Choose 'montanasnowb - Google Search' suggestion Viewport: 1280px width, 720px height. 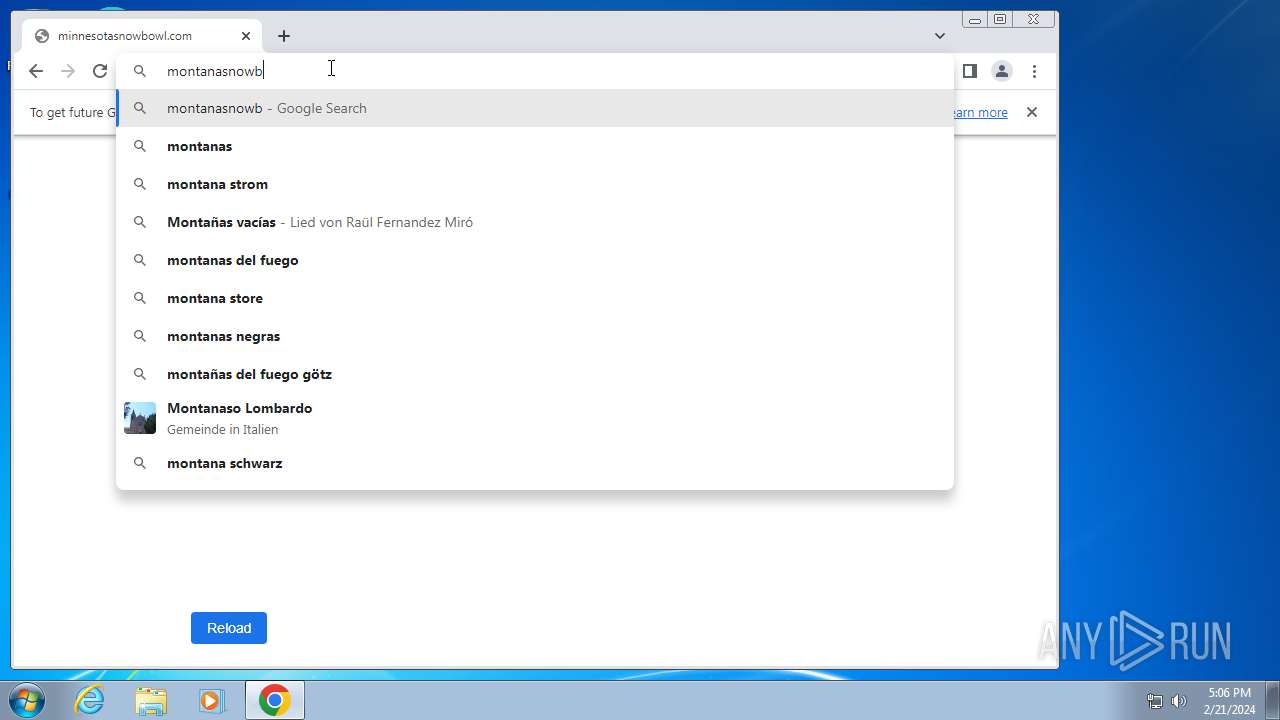[x=535, y=108]
